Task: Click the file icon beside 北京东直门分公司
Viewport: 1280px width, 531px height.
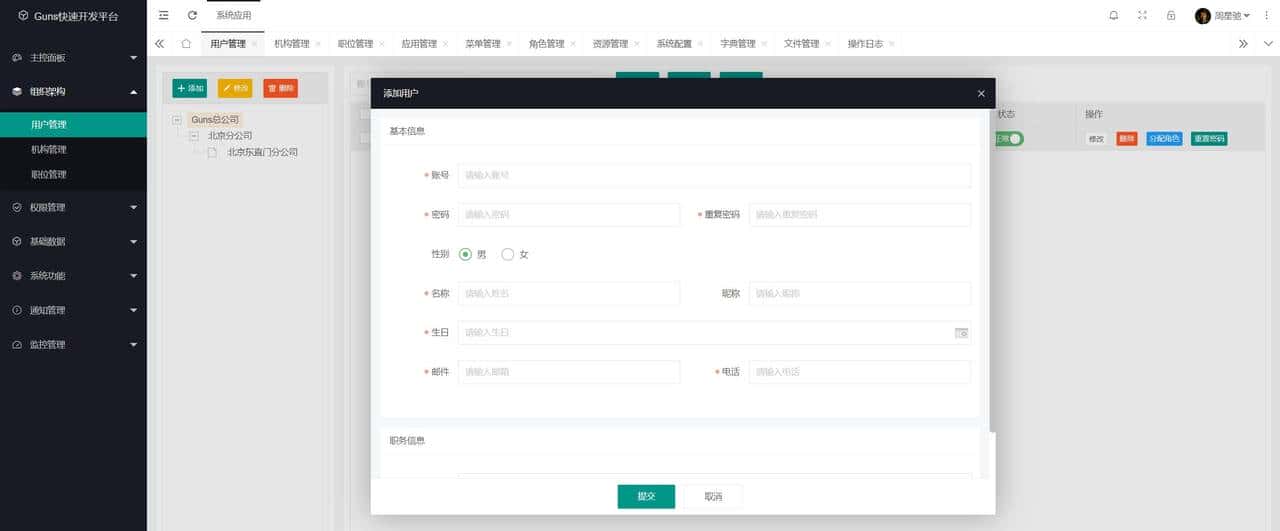Action: coord(212,153)
